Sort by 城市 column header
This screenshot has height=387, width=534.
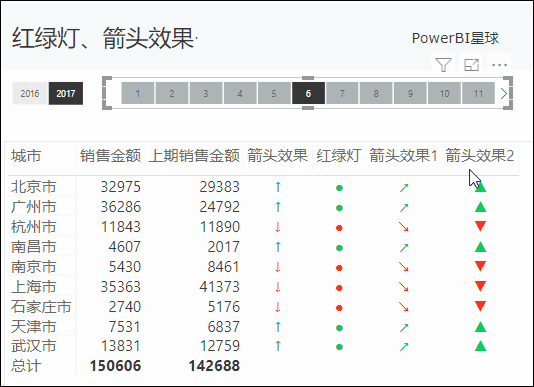pyautogui.click(x=26, y=156)
